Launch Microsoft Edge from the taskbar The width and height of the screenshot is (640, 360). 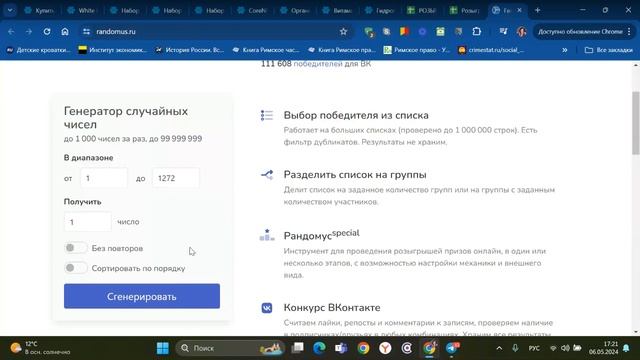tap(320, 348)
